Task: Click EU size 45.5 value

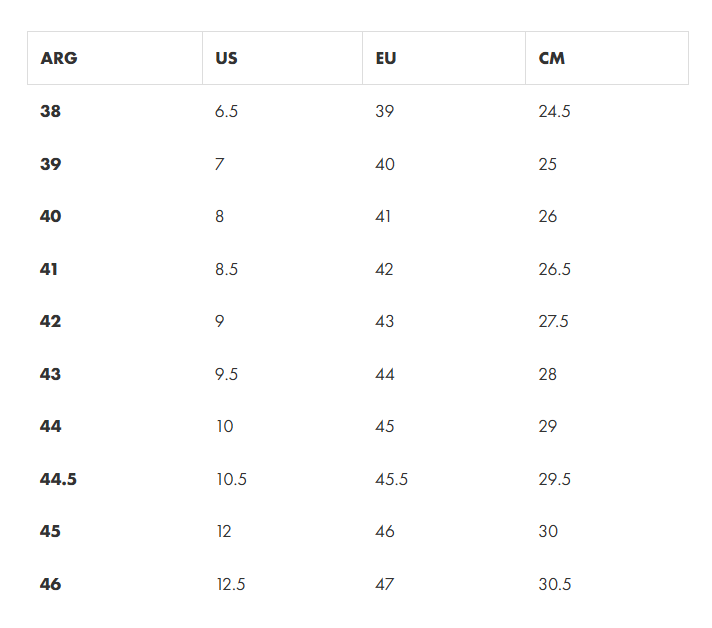Action: (x=391, y=479)
